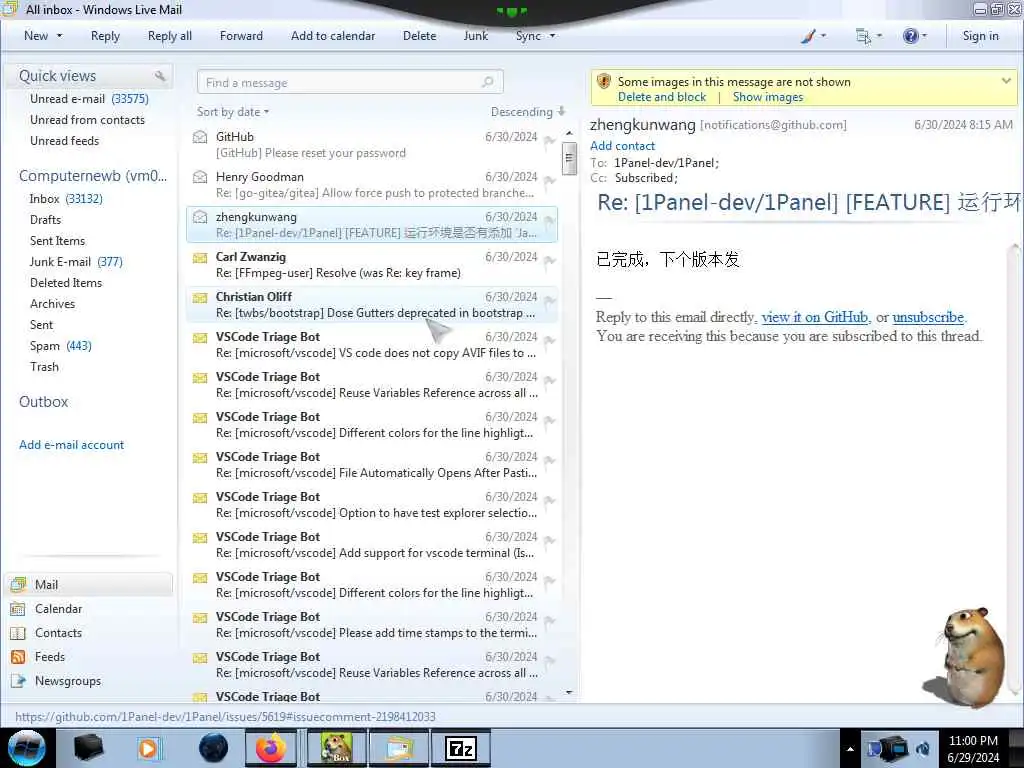Click envelope icon of GitHub password message
1024x768 pixels.
pyautogui.click(x=200, y=137)
